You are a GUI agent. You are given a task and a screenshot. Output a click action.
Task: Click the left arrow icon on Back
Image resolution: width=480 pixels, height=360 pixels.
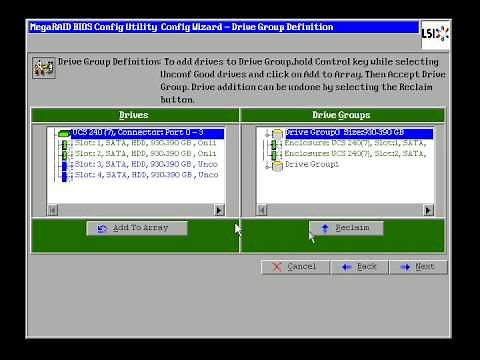(x=347, y=267)
